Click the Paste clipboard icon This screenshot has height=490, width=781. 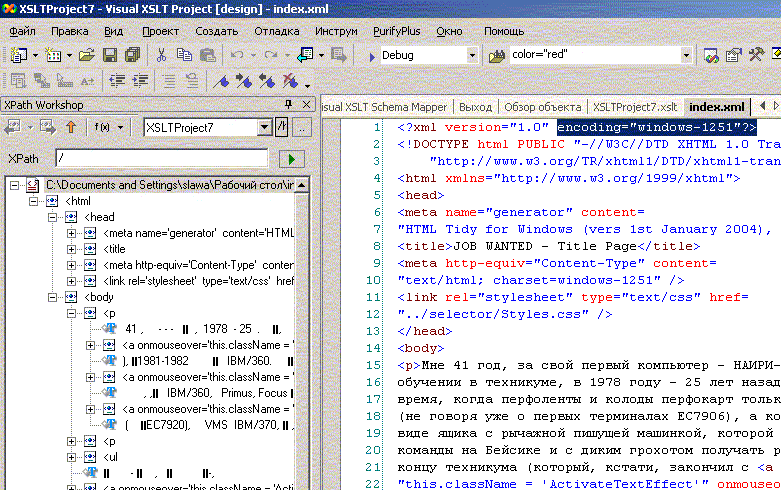pos(208,55)
